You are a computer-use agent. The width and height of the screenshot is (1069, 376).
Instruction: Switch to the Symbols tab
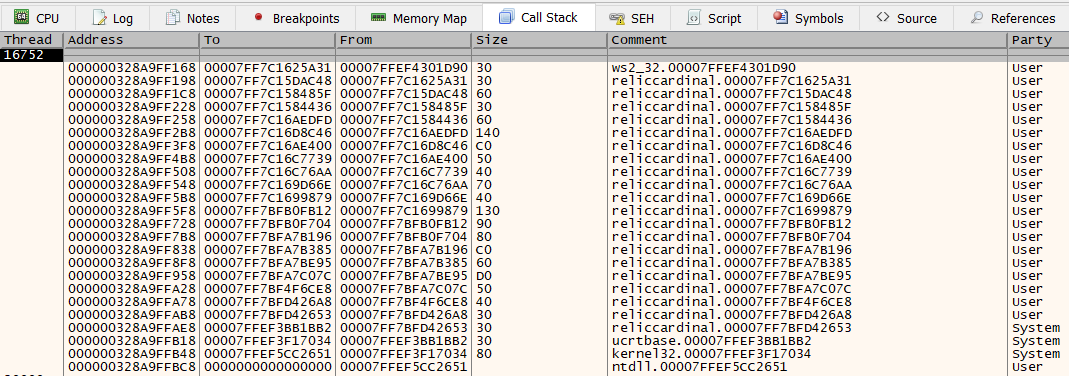tap(809, 18)
